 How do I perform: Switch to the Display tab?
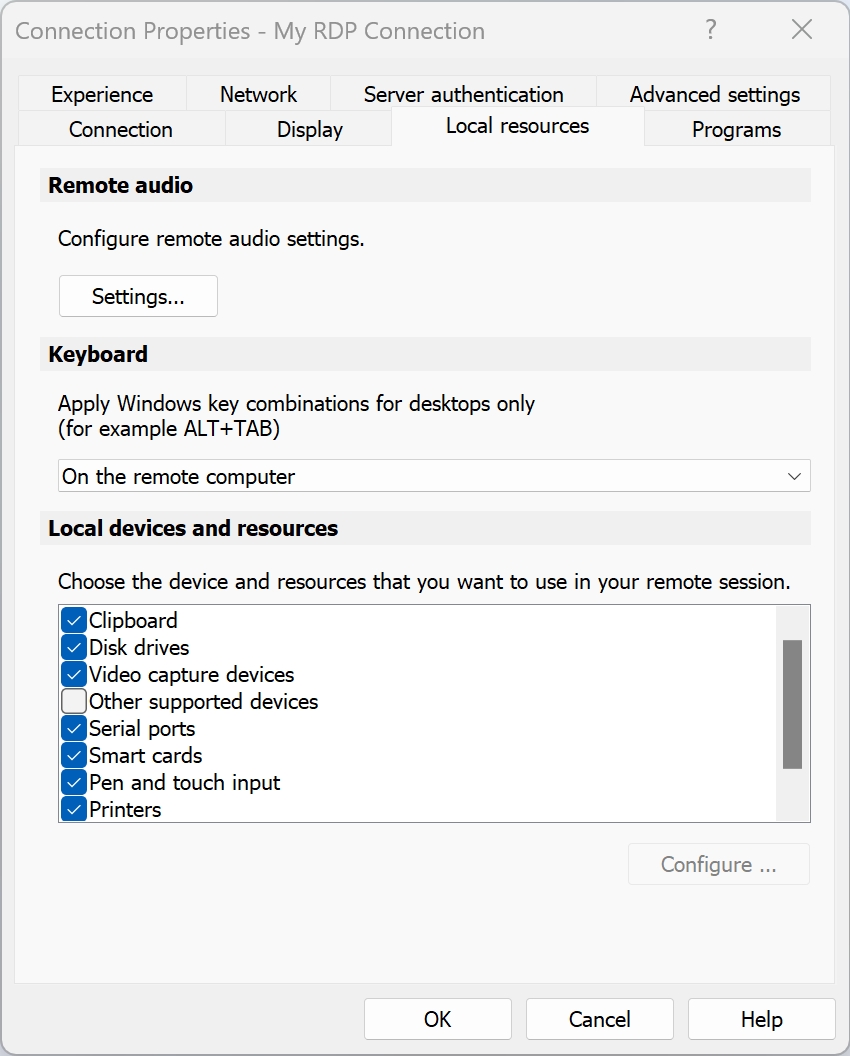pyautogui.click(x=309, y=129)
